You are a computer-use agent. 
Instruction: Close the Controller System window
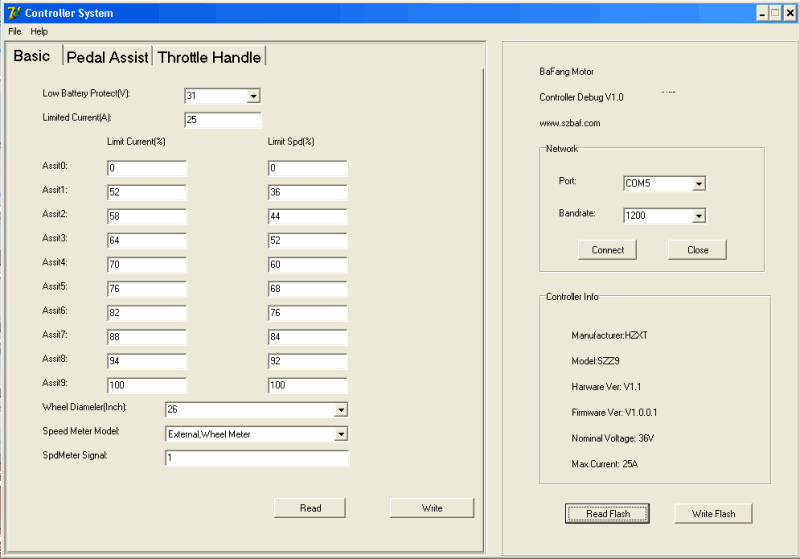click(790, 13)
